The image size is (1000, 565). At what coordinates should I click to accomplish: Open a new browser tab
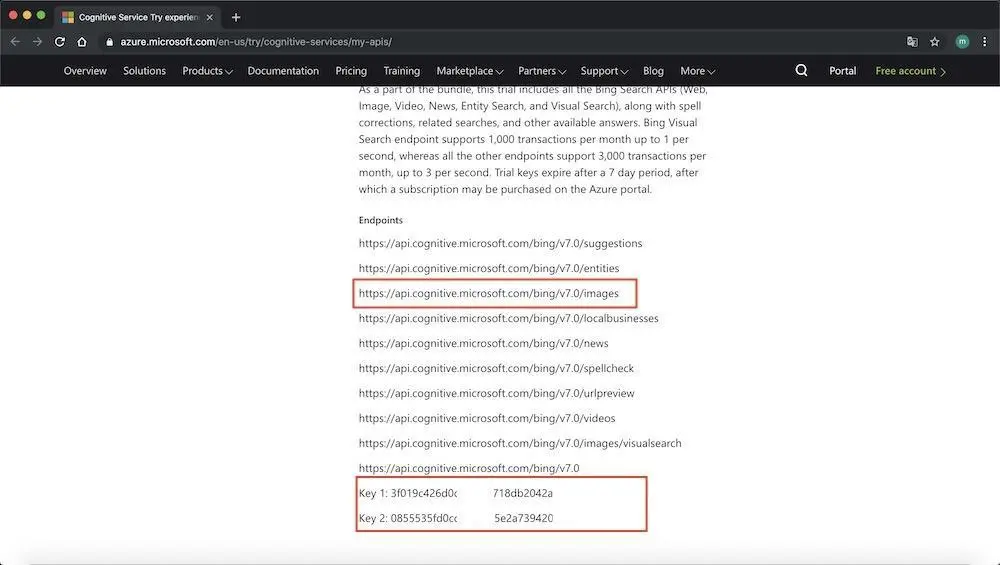point(236,17)
